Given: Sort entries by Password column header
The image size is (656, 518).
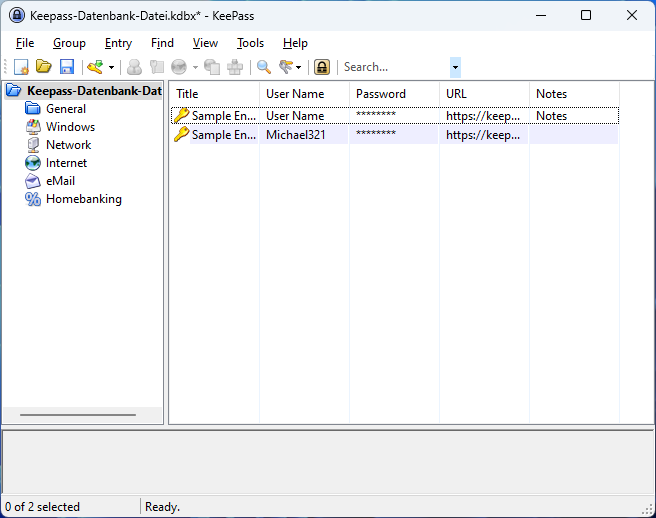Looking at the screenshot, I should (x=394, y=94).
